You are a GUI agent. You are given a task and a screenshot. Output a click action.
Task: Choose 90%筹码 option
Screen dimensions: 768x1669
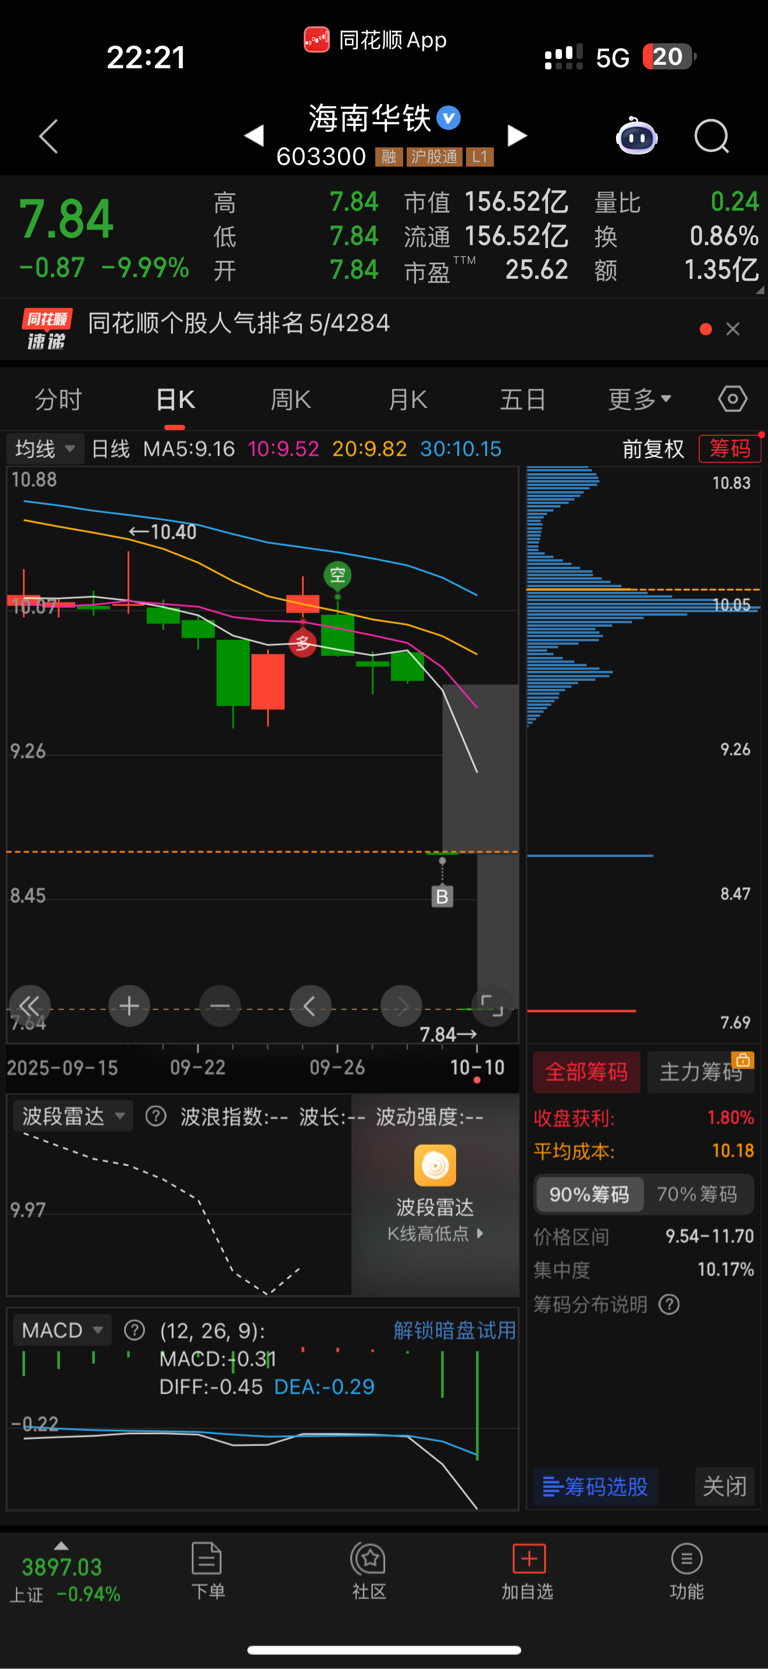(x=589, y=1195)
